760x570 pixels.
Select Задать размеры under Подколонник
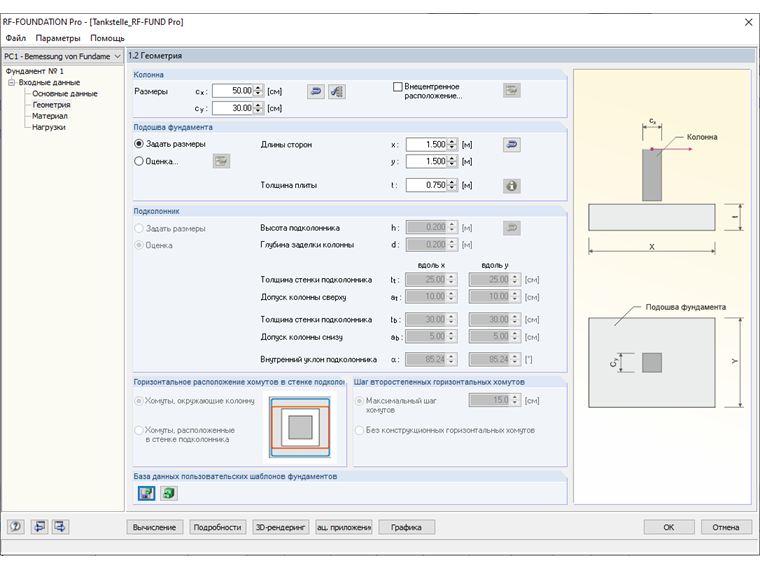click(139, 228)
